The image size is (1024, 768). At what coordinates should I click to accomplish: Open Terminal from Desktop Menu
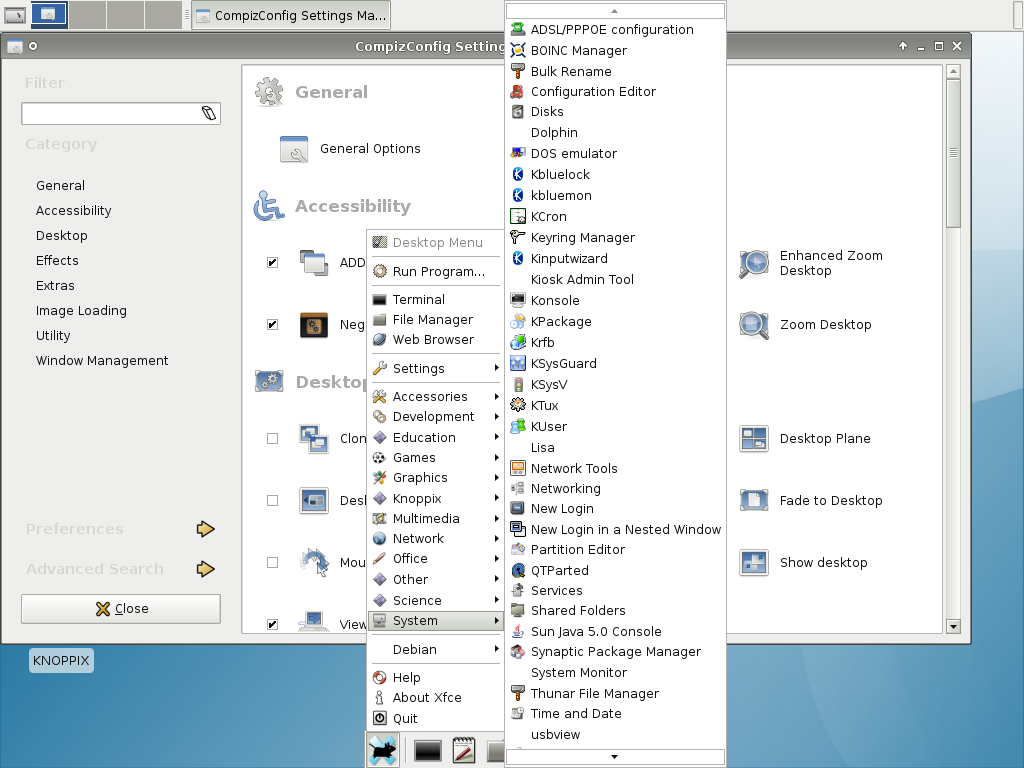[x=436, y=299]
